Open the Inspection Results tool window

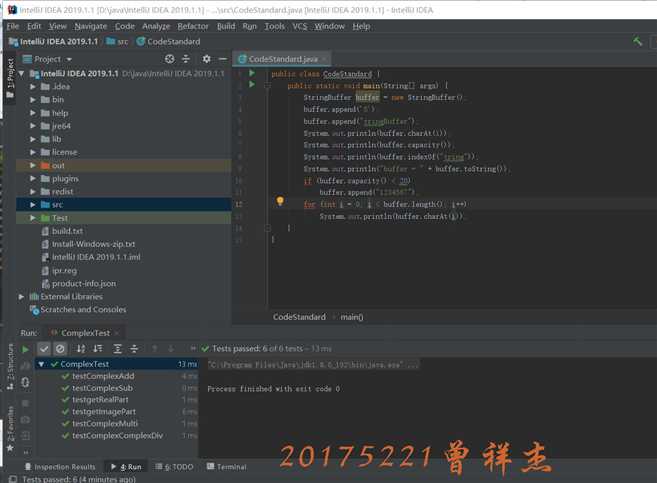pos(59,467)
